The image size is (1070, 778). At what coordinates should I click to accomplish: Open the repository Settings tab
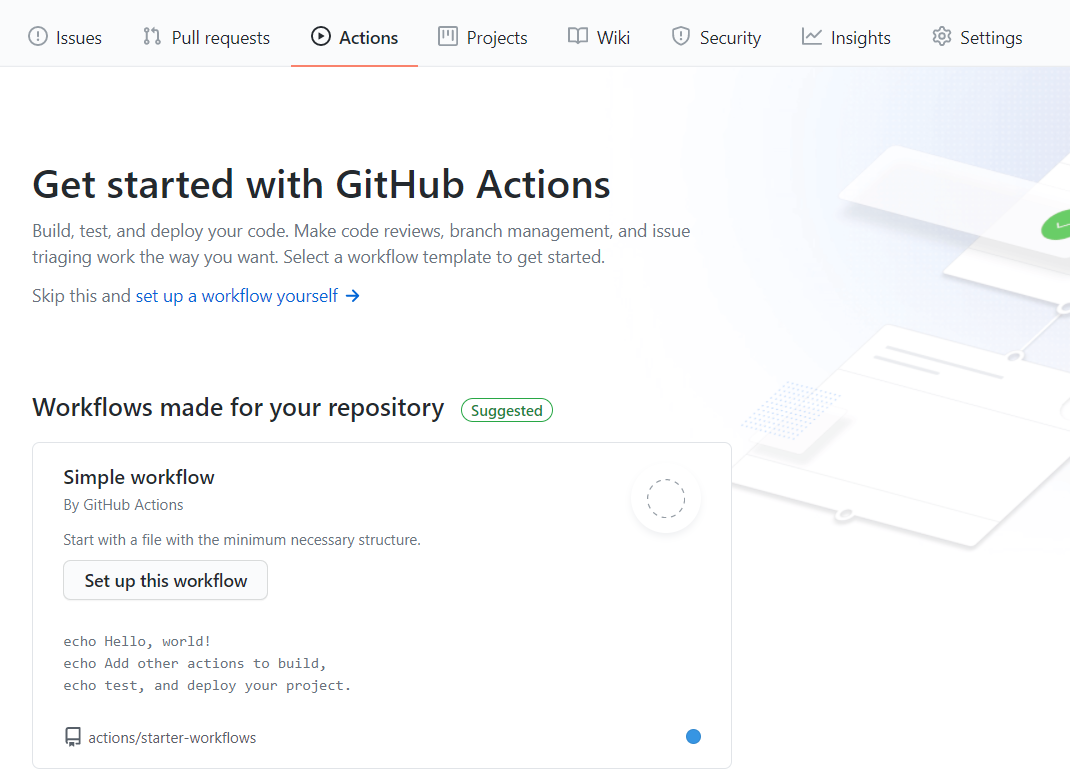click(x=977, y=37)
